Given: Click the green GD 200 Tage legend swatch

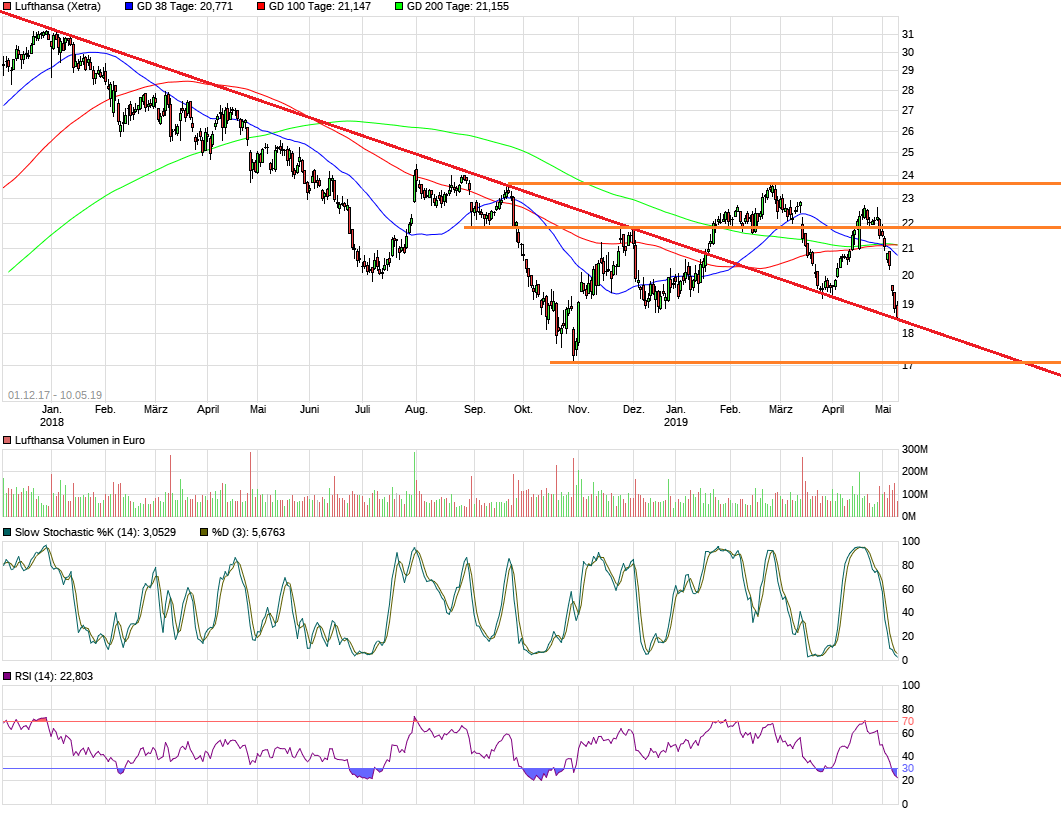Looking at the screenshot, I should coord(399,6).
